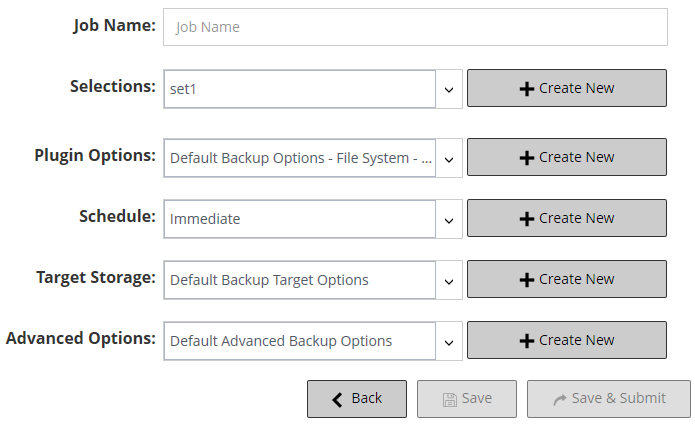Expand the Schedule dropdown arrow
695x424 pixels.
pyautogui.click(x=449, y=219)
